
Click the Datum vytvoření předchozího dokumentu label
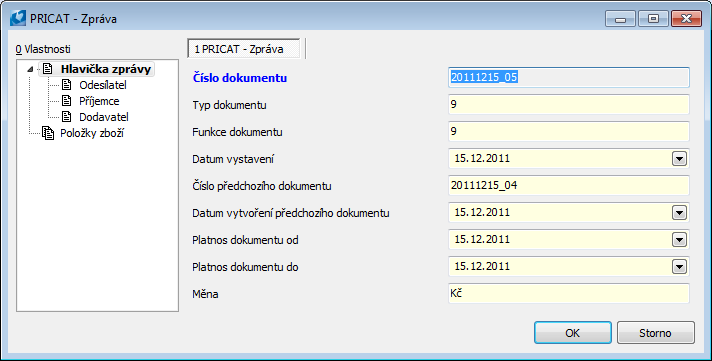click(x=291, y=213)
